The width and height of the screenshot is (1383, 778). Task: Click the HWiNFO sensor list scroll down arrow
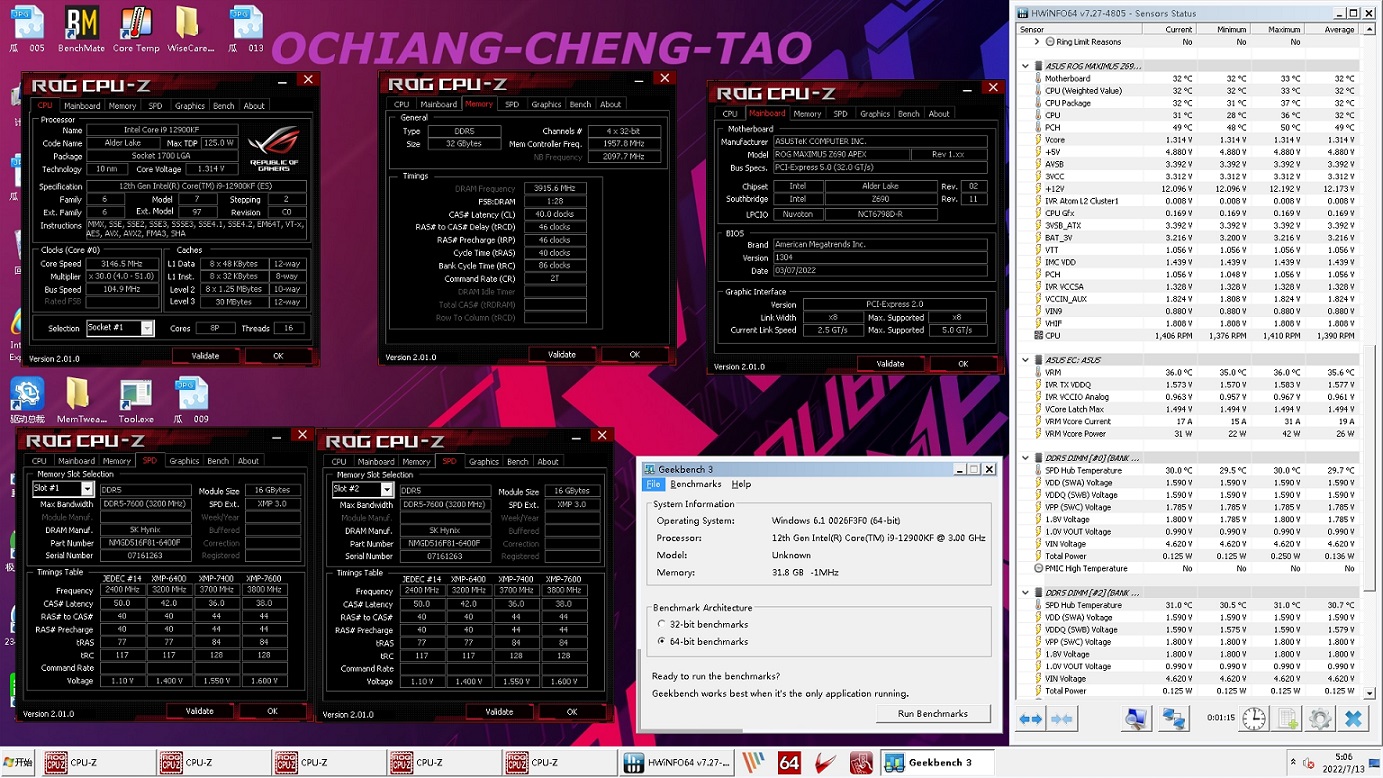pos(1370,693)
